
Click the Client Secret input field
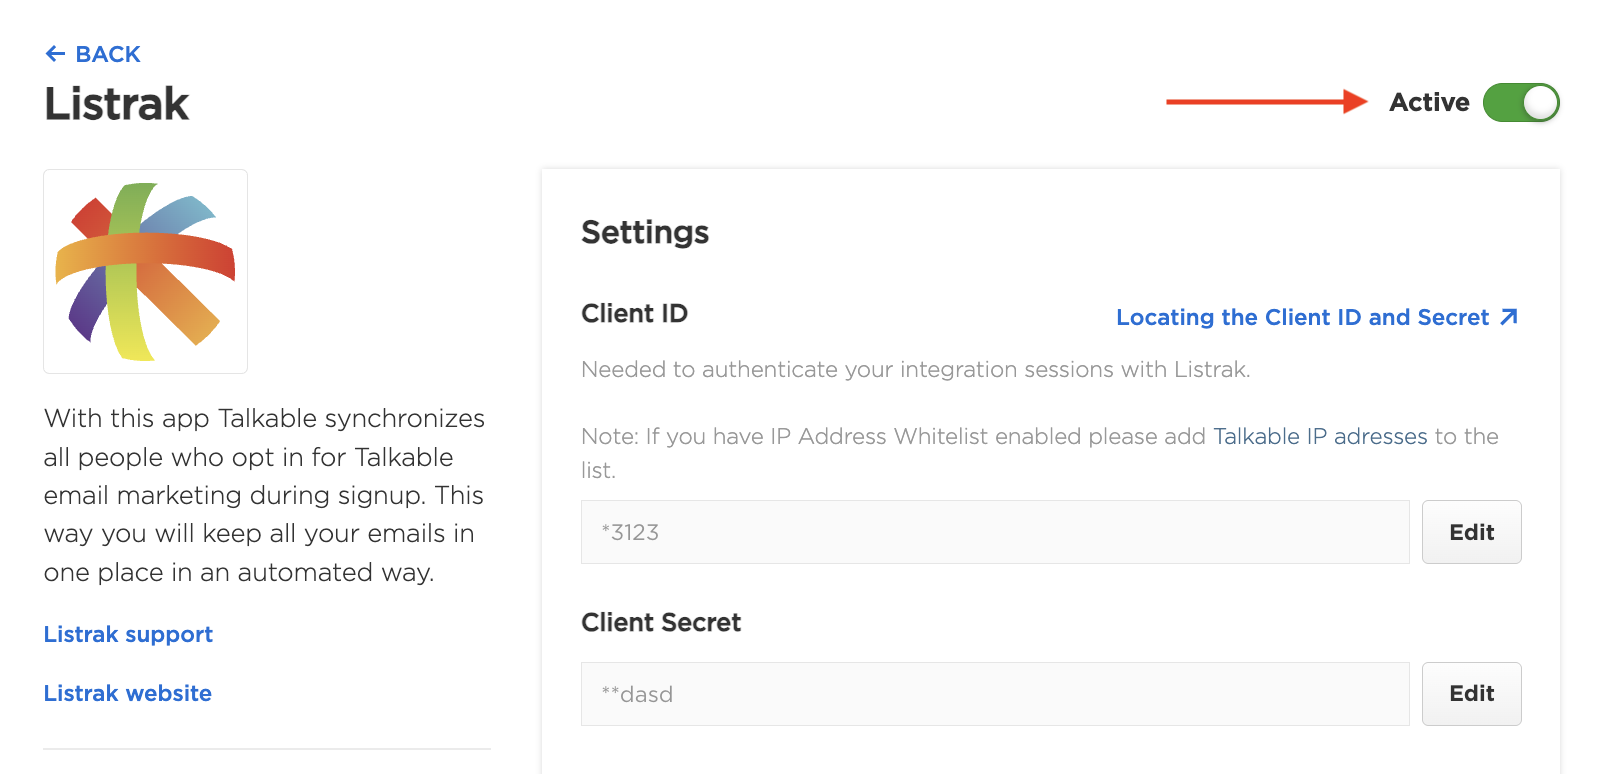click(x=994, y=694)
